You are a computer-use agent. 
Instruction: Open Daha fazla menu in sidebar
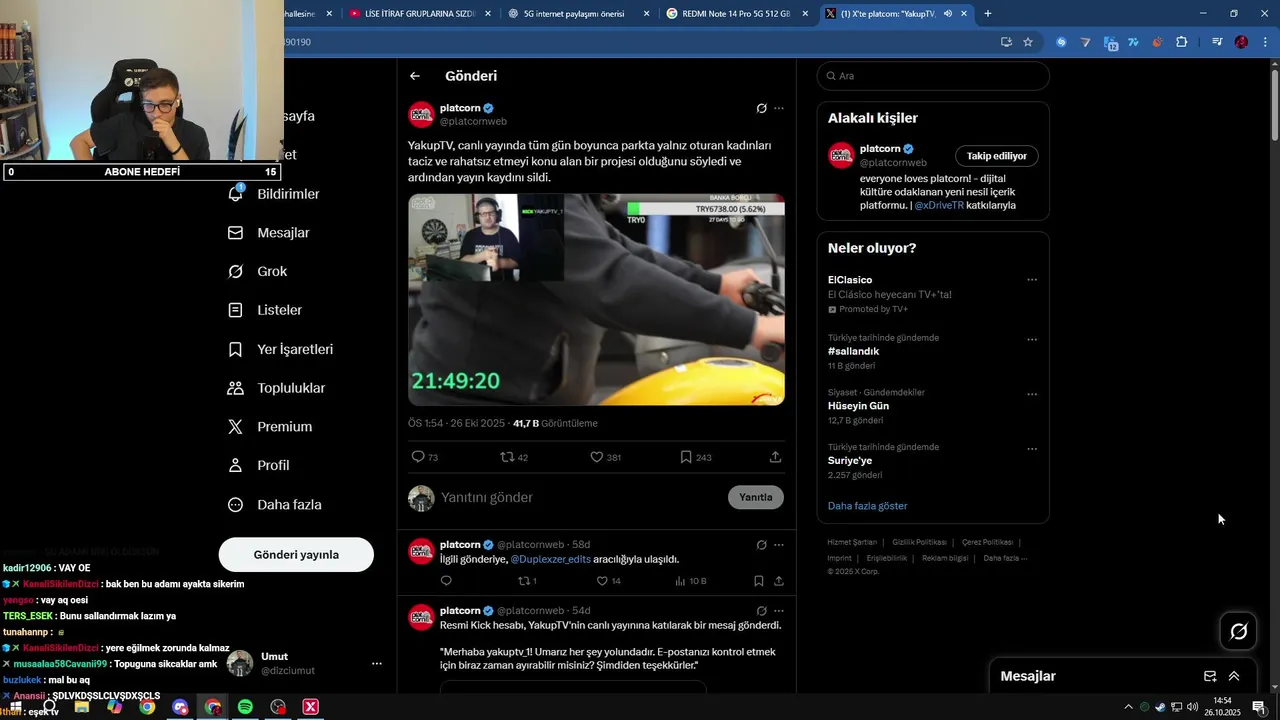275,505
